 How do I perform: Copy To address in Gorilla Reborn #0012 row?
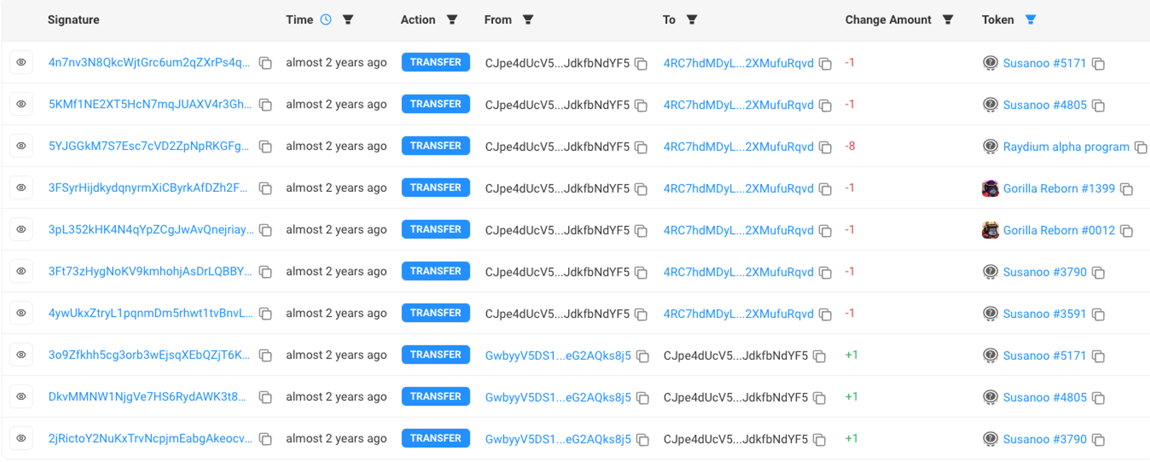[825, 231]
